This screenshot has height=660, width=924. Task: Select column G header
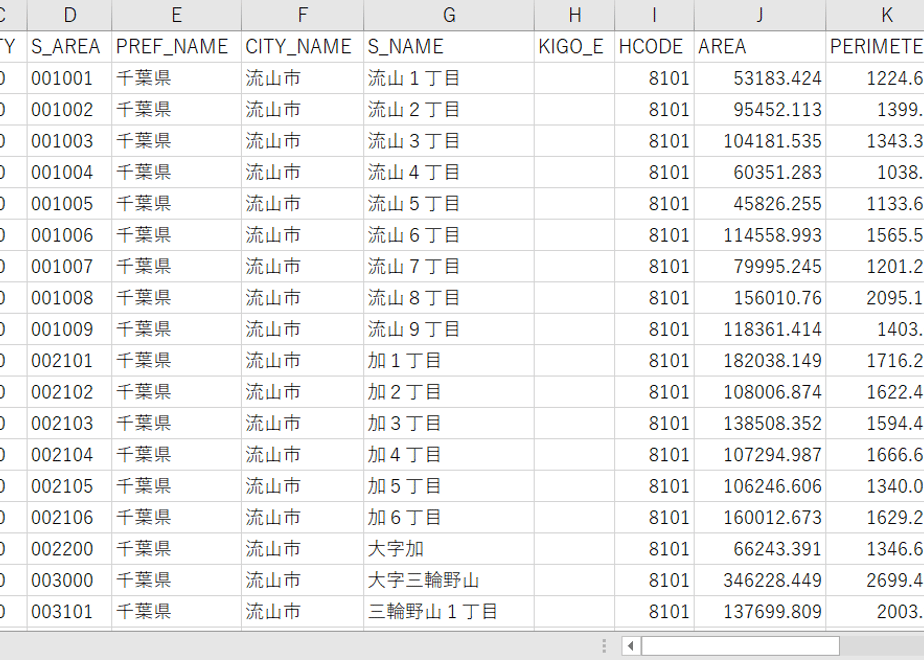[x=449, y=15]
